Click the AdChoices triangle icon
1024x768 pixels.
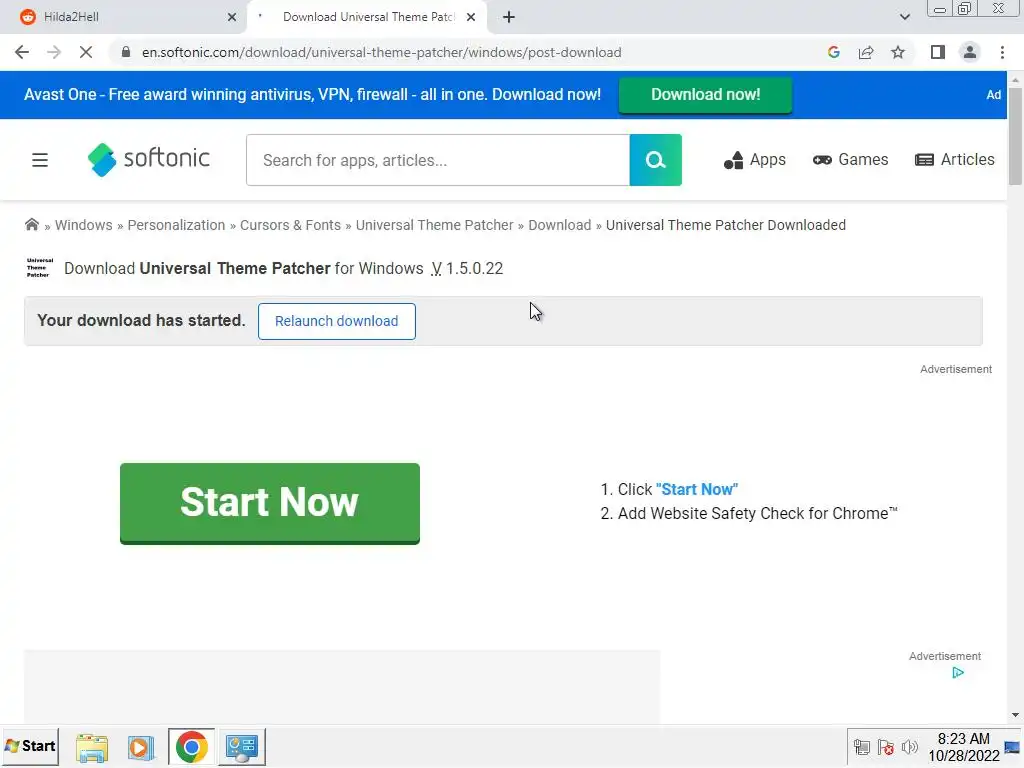point(957,673)
